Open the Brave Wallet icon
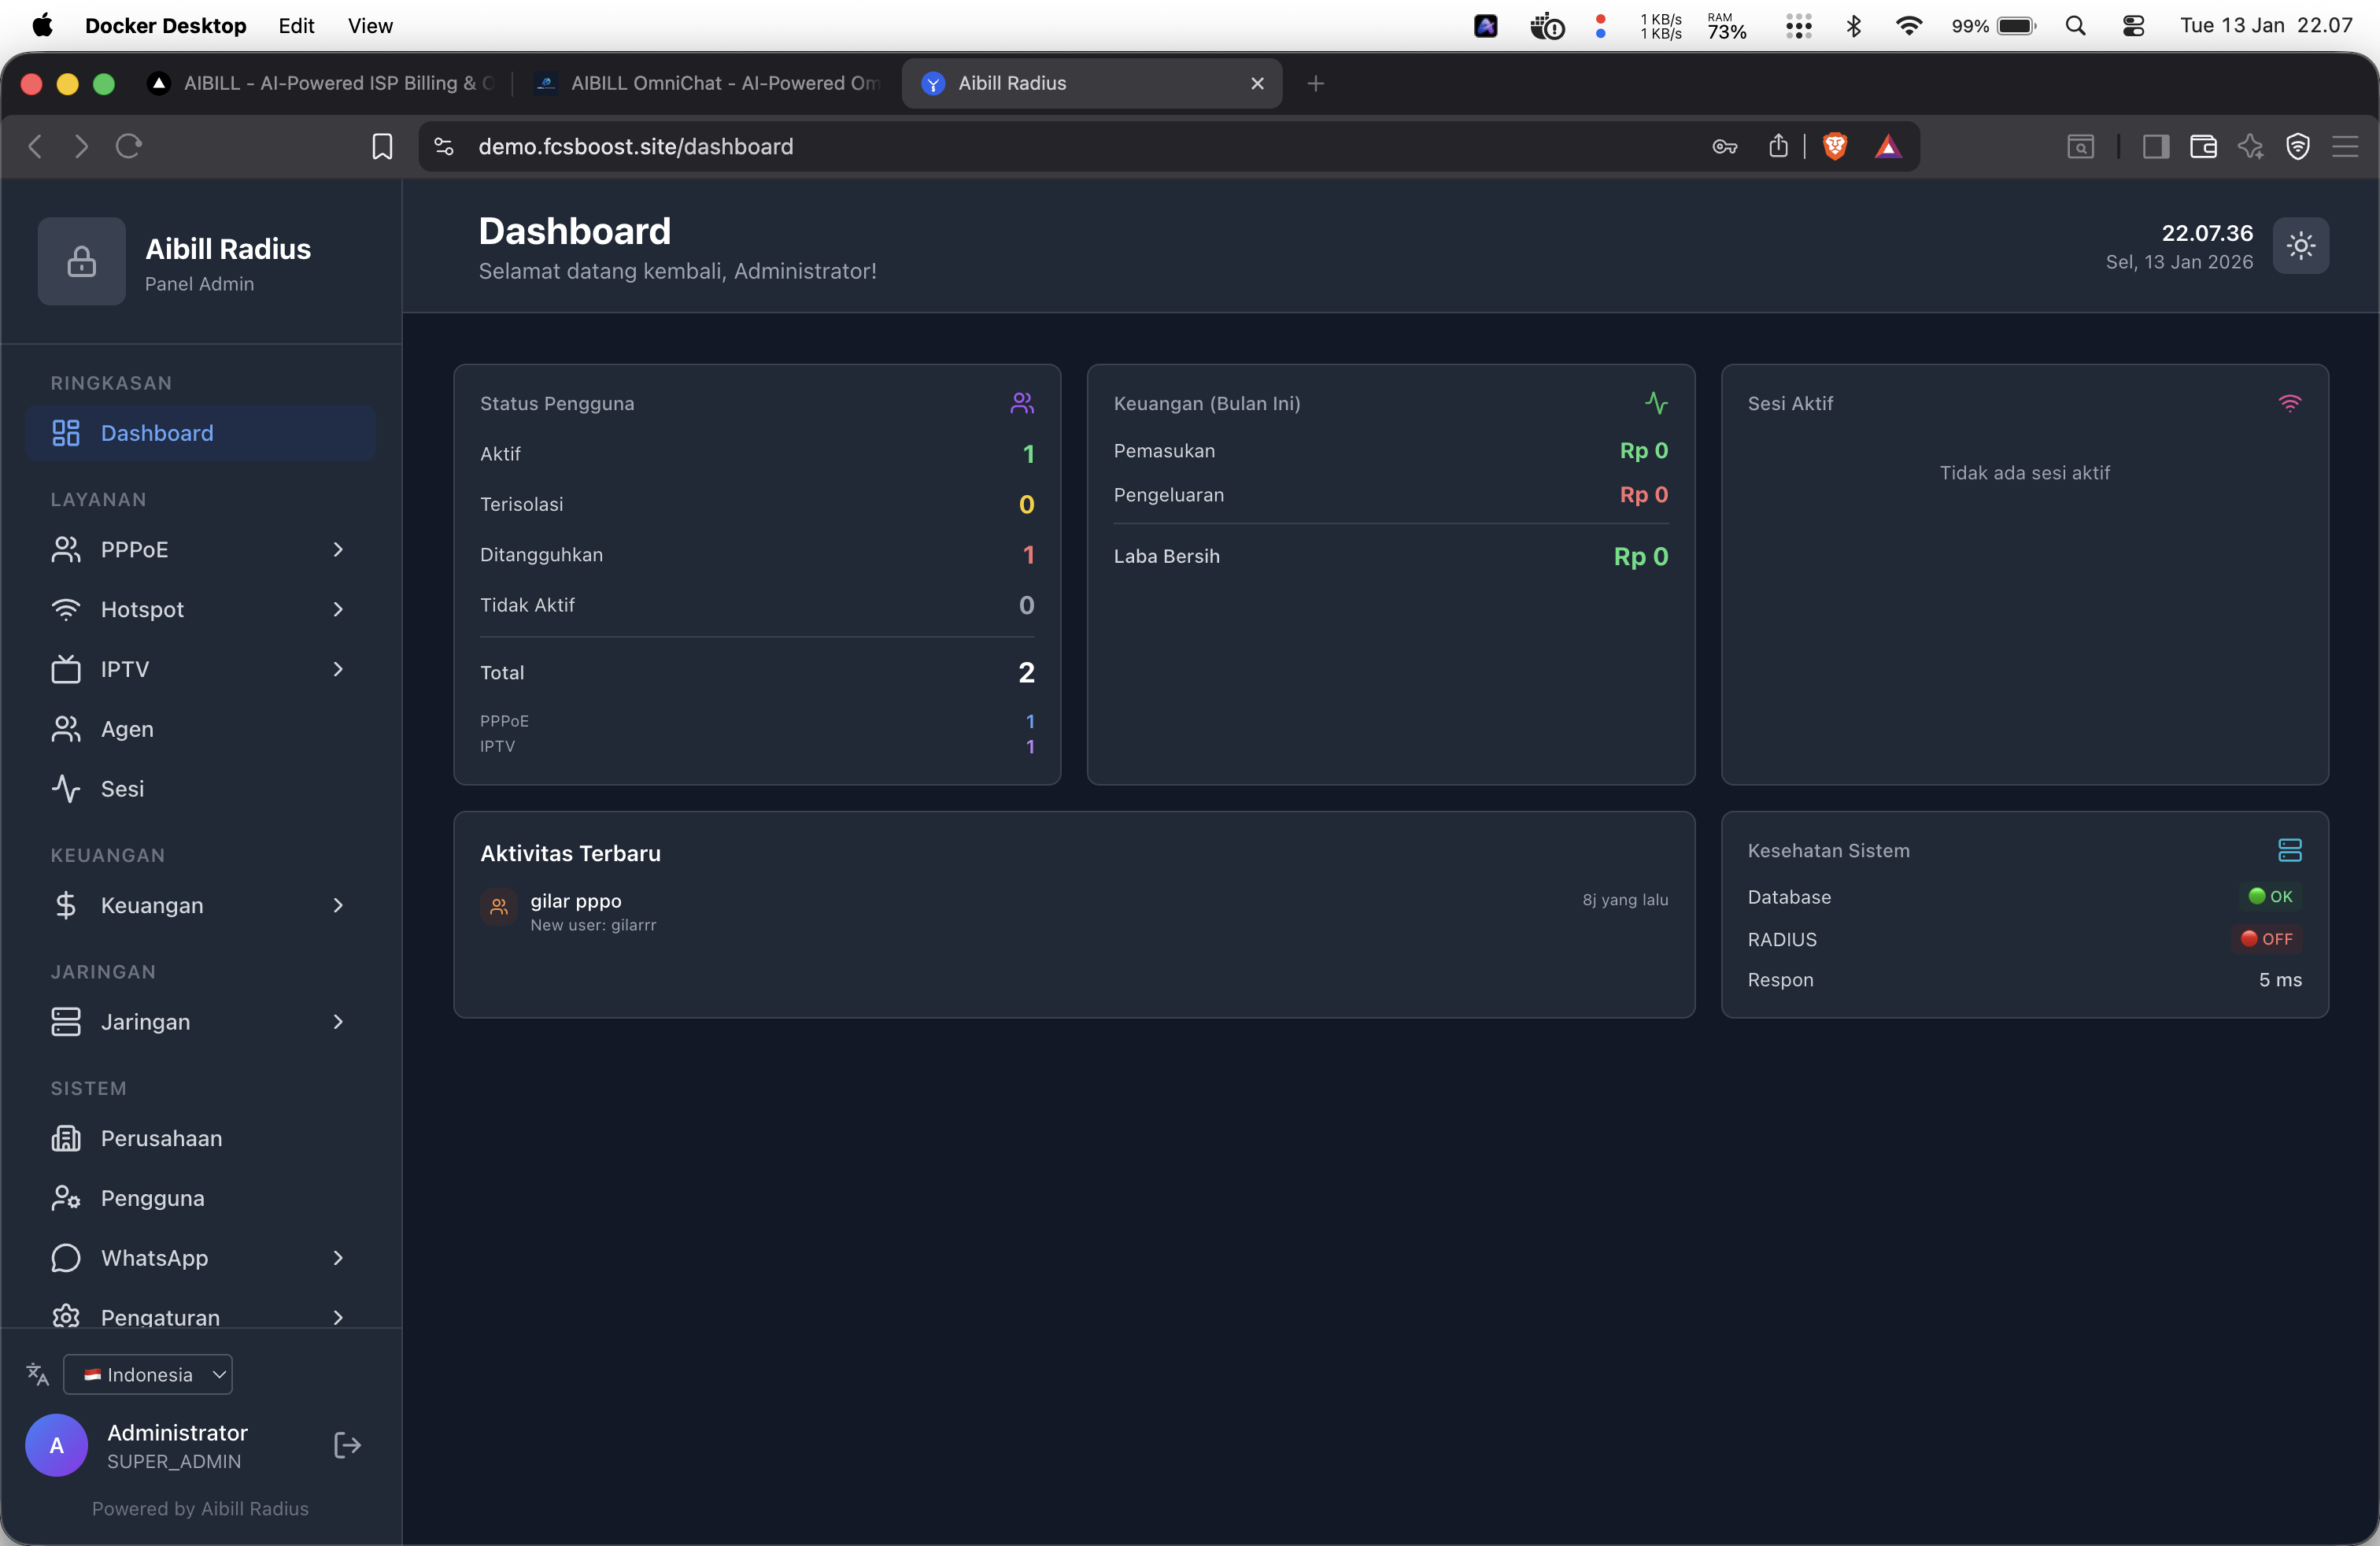Screen dimensions: 2380x1546 2203,146
